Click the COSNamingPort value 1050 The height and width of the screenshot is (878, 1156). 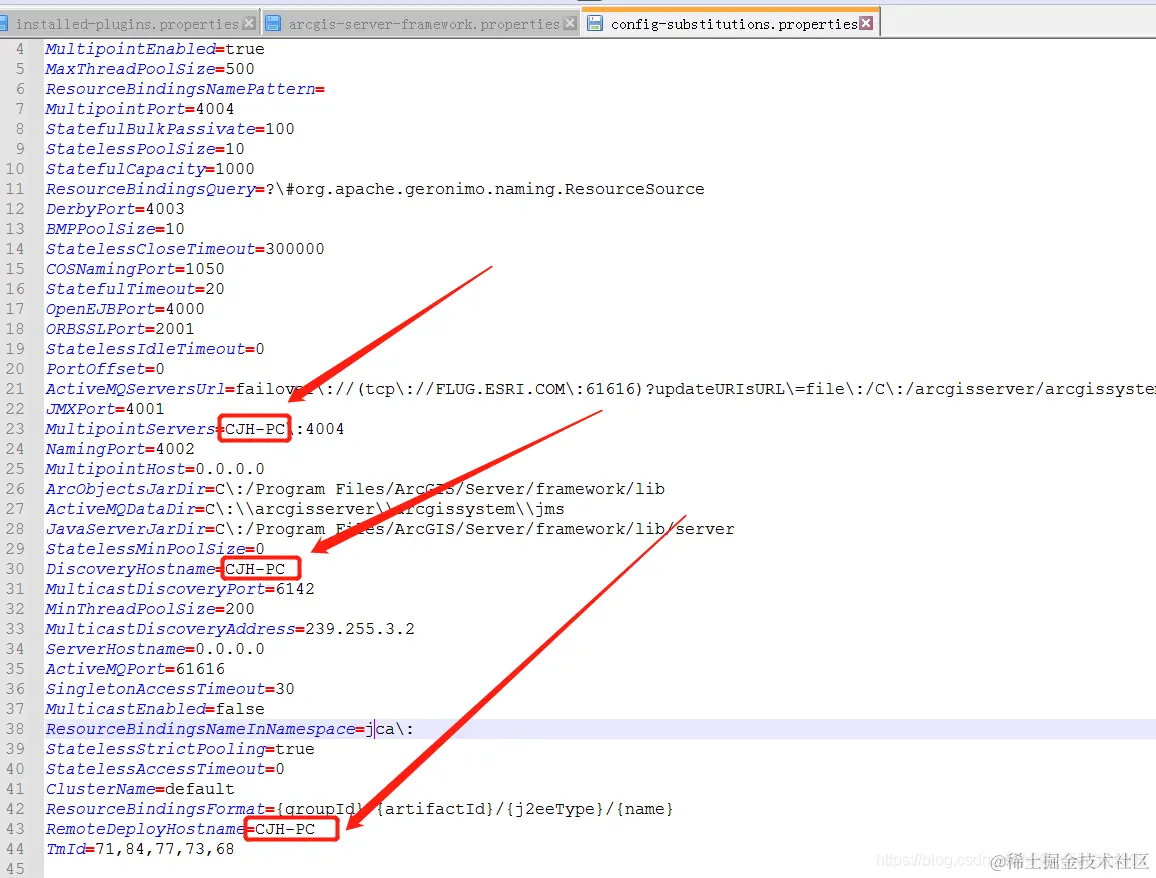(x=205, y=269)
